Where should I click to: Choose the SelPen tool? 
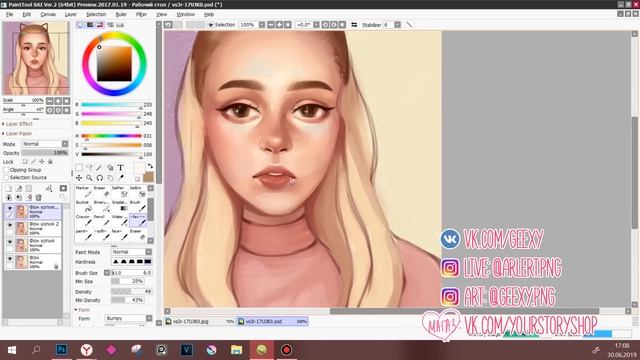click(120, 191)
